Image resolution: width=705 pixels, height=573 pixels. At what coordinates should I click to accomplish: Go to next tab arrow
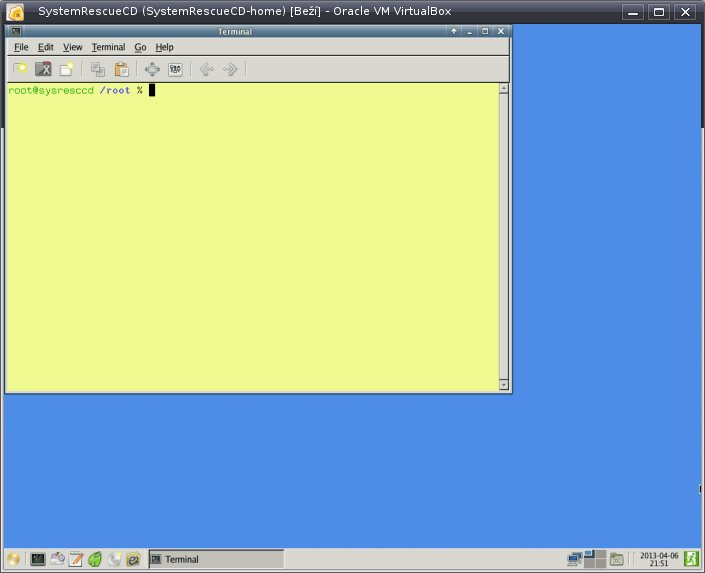pyautogui.click(x=230, y=69)
